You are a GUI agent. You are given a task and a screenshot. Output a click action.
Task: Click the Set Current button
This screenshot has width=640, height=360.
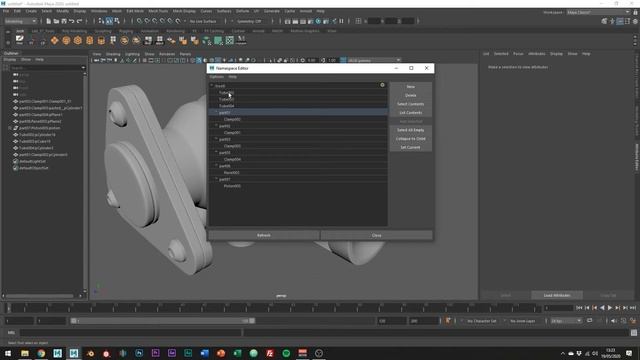coord(411,147)
